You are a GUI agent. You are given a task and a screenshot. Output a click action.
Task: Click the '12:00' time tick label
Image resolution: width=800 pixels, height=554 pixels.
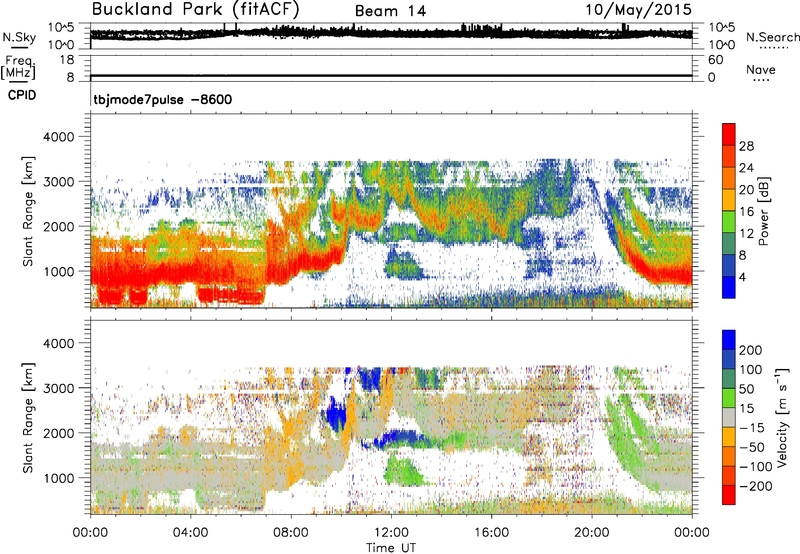point(391,532)
